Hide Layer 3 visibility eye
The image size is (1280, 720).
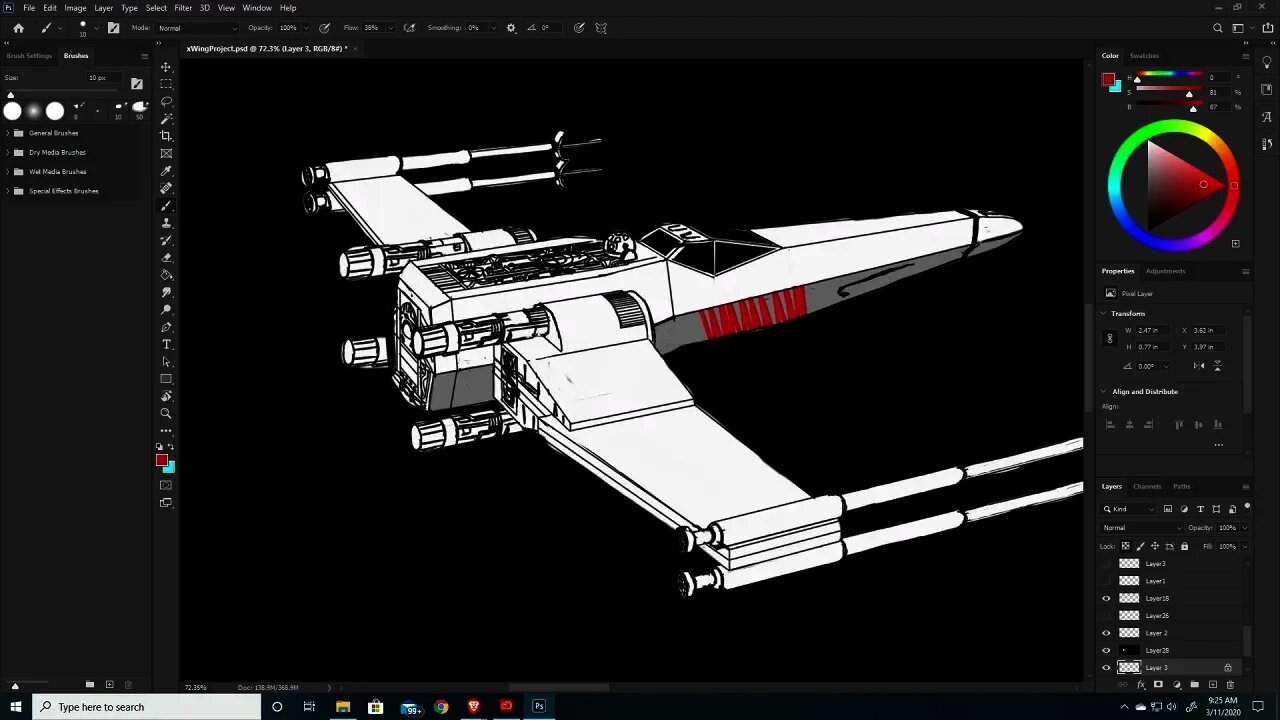click(1106, 667)
